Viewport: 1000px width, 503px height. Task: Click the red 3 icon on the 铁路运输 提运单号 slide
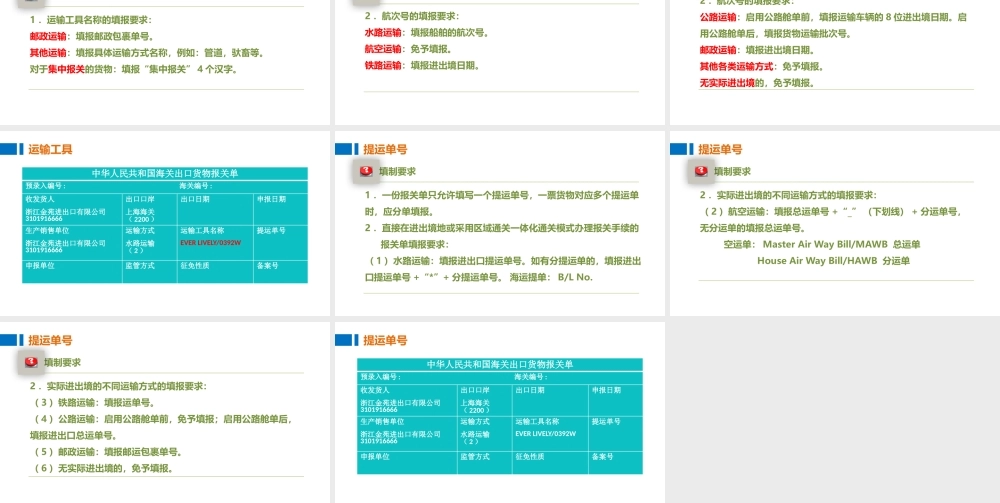point(31,362)
